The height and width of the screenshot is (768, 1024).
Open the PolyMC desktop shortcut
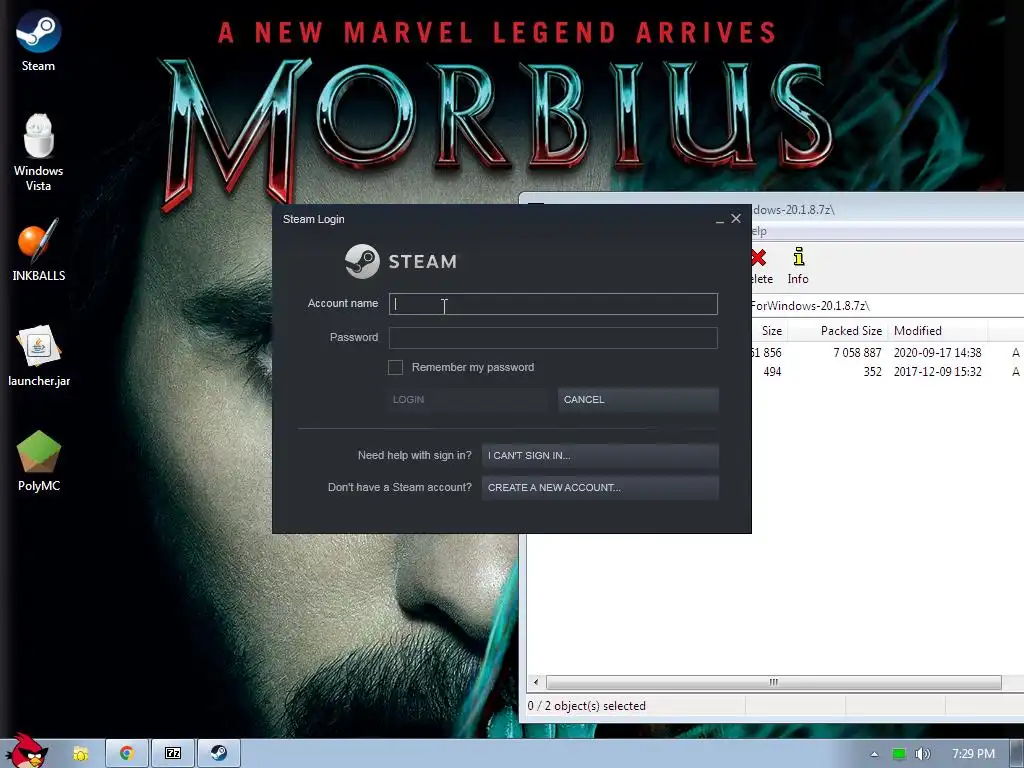click(x=39, y=460)
